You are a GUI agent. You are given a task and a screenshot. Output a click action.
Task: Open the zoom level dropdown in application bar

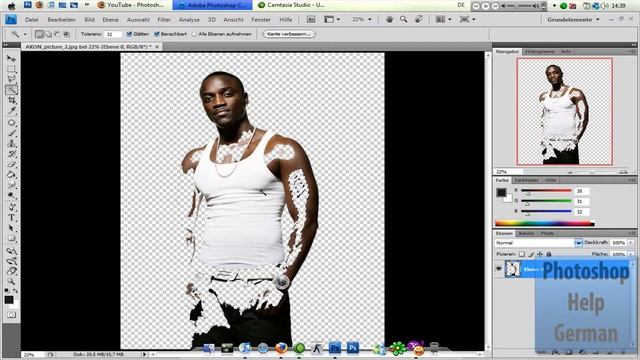pos(370,20)
